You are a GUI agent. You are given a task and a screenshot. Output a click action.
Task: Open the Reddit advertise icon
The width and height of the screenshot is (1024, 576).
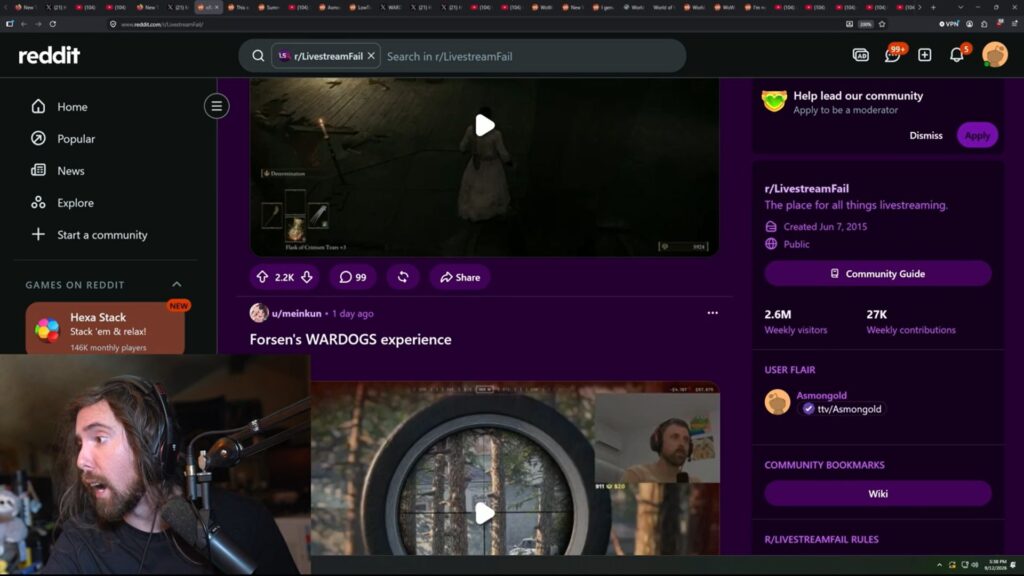coord(860,56)
